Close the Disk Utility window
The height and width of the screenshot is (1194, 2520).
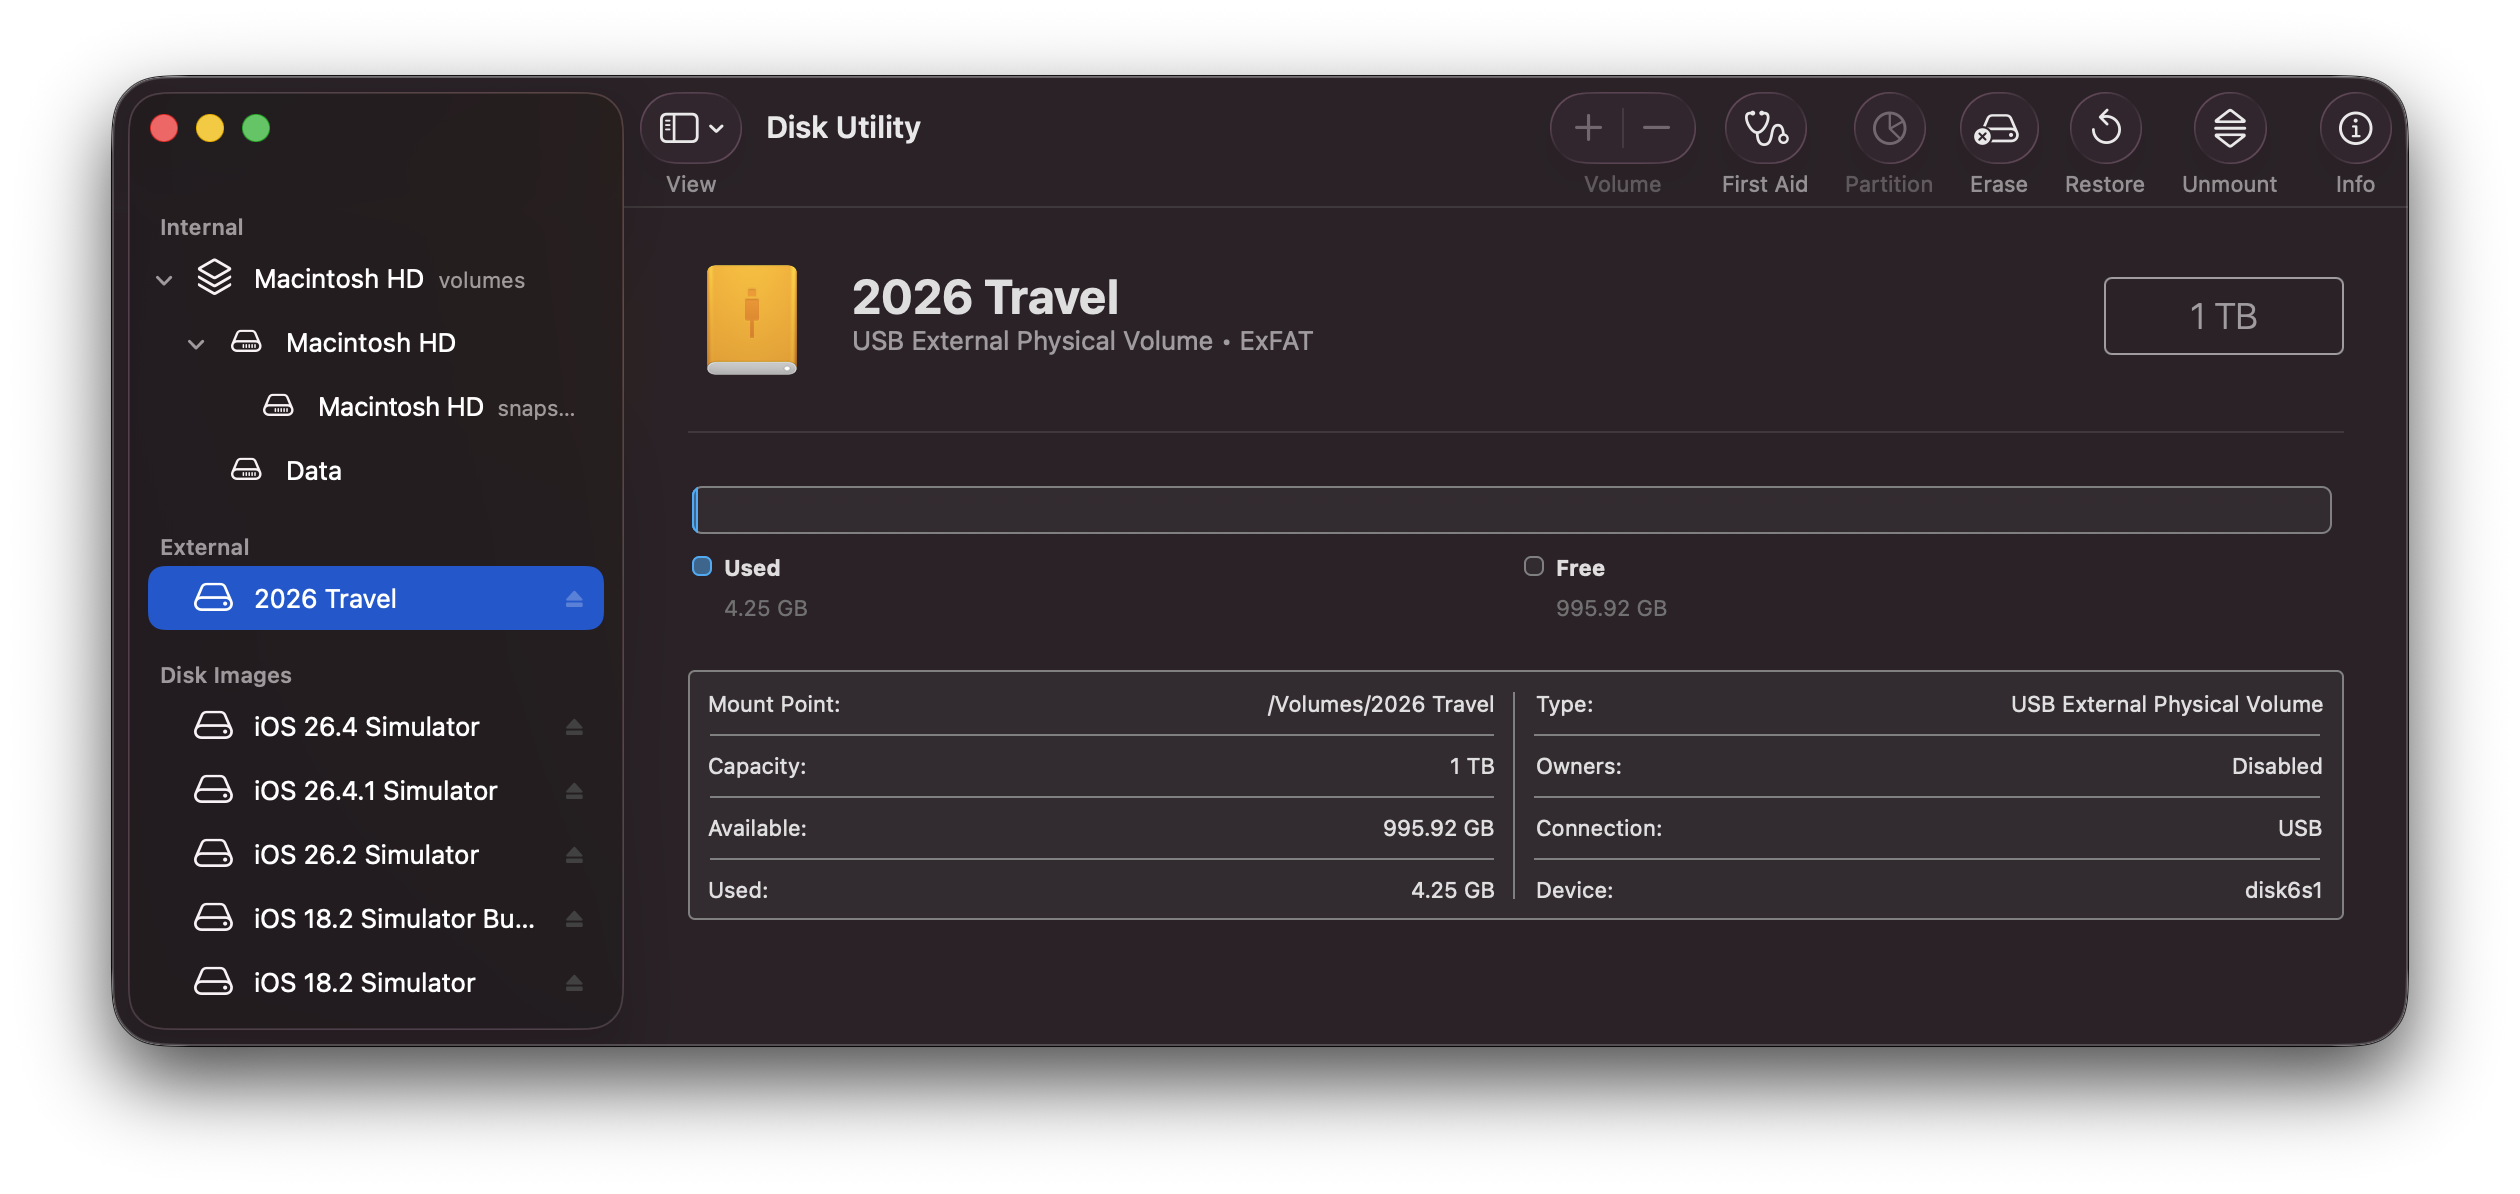point(164,128)
